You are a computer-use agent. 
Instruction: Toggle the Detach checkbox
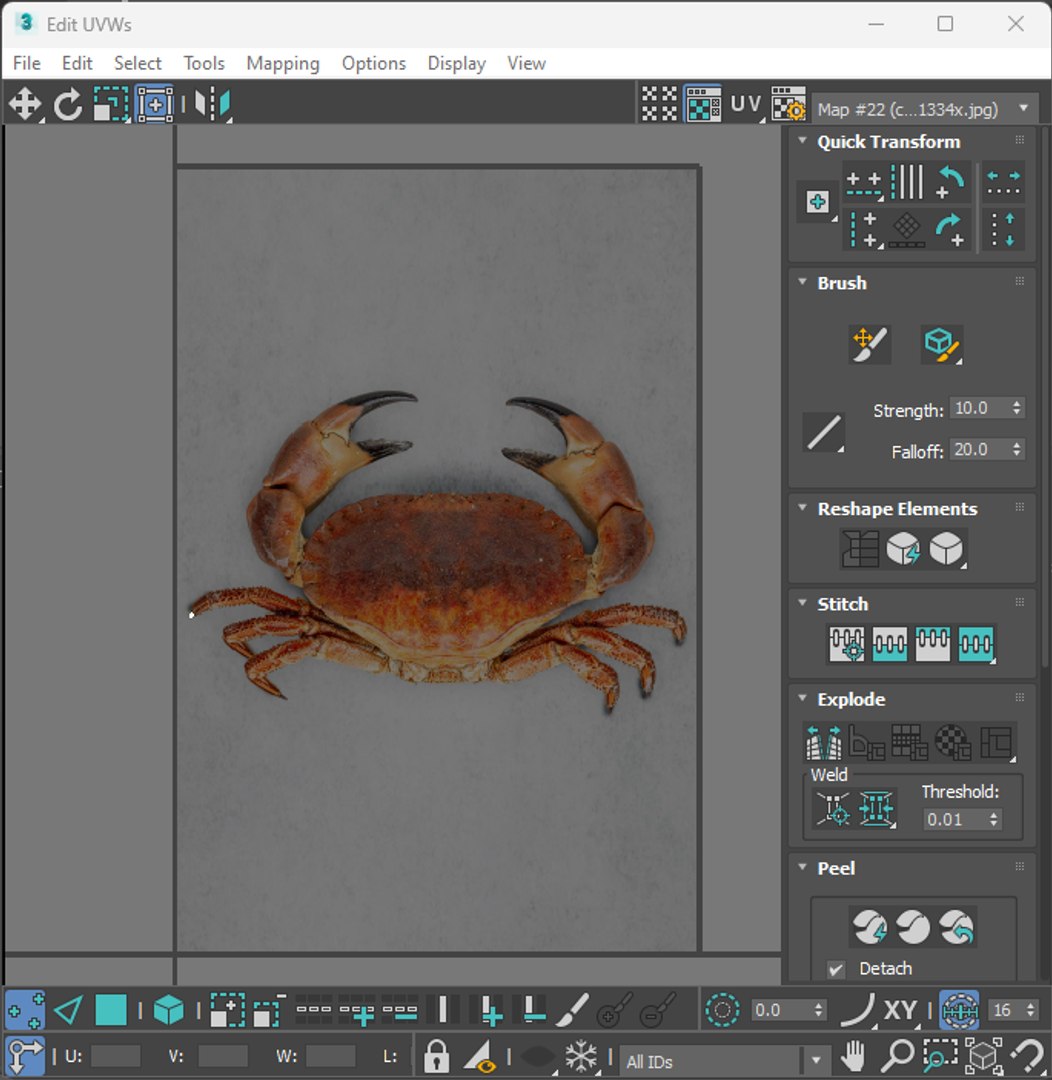pyautogui.click(x=836, y=969)
